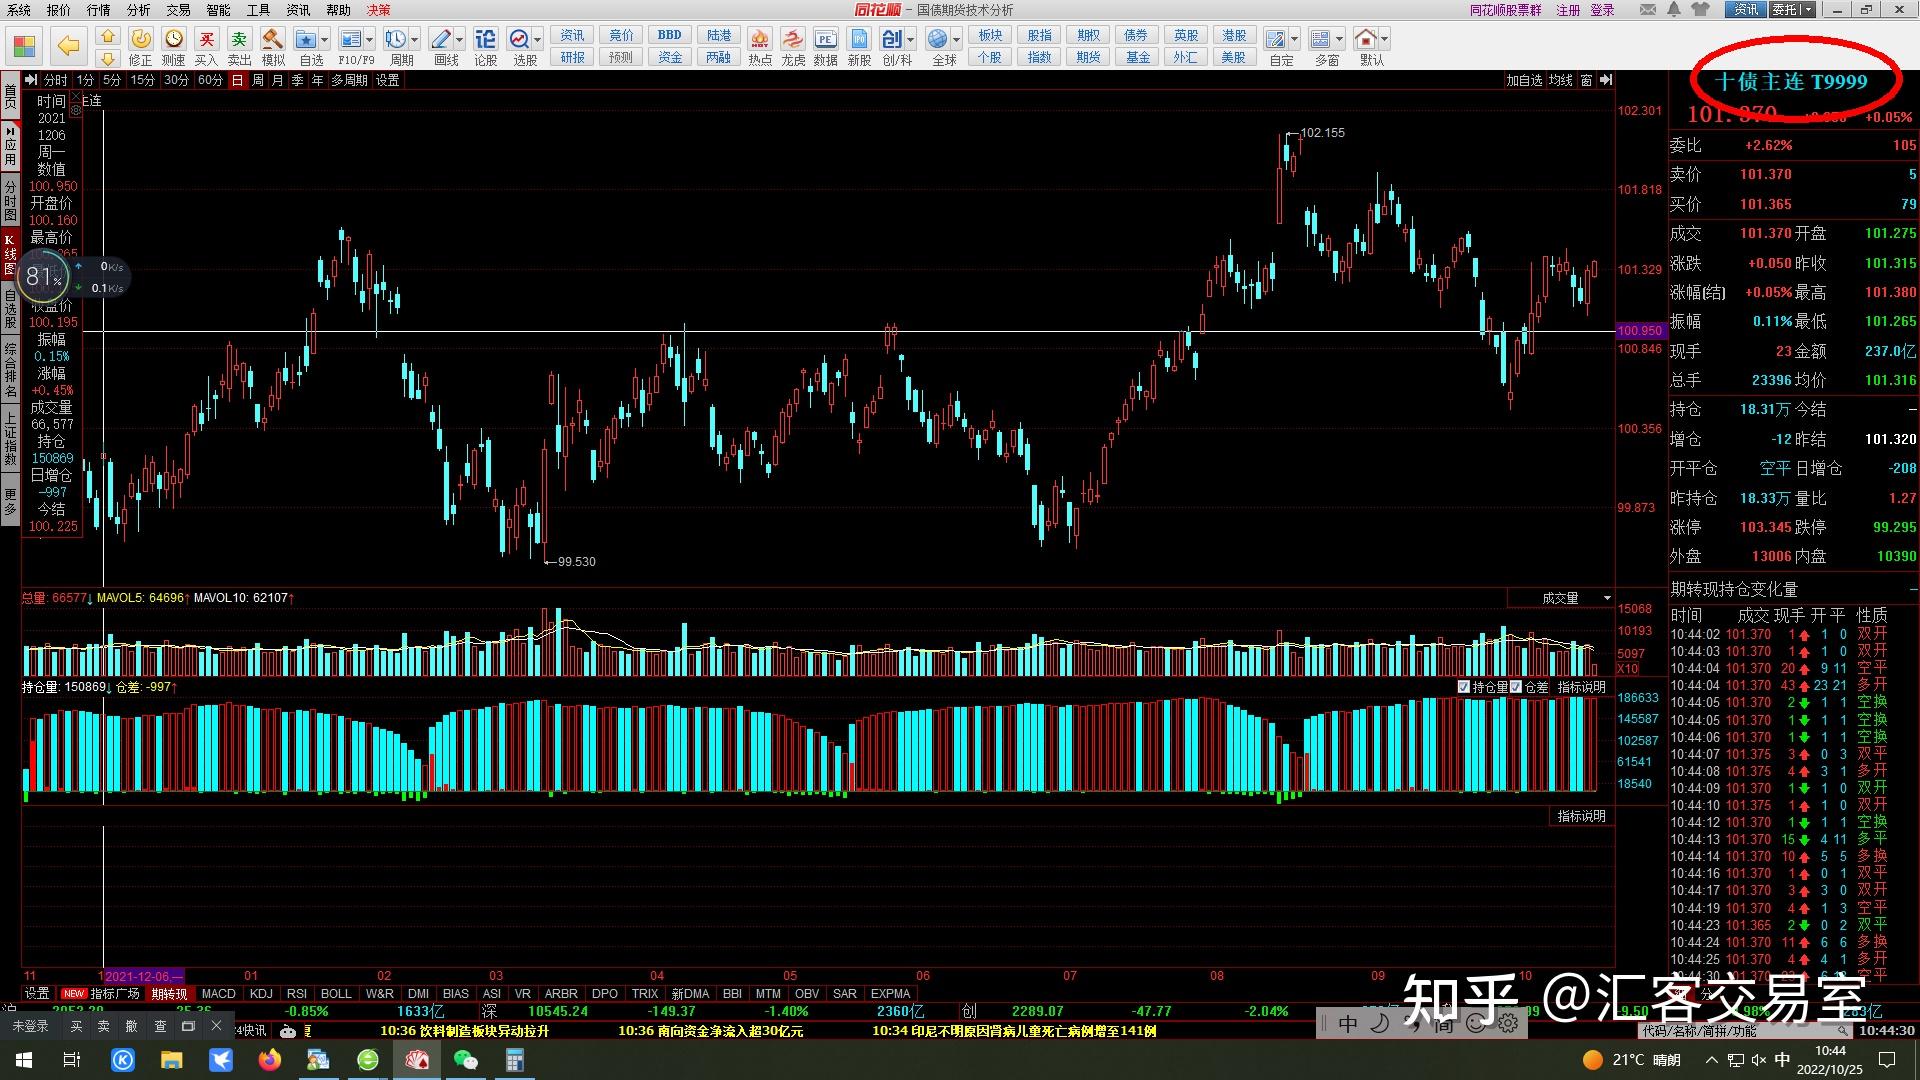Toggle the 持仓量 checkbox

(x=1464, y=687)
